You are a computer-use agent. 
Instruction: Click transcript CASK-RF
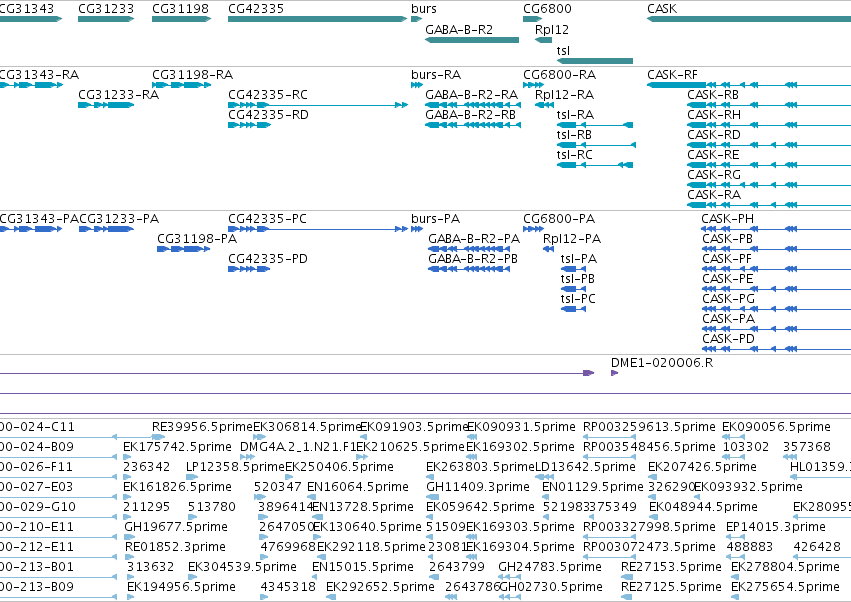coord(749,85)
